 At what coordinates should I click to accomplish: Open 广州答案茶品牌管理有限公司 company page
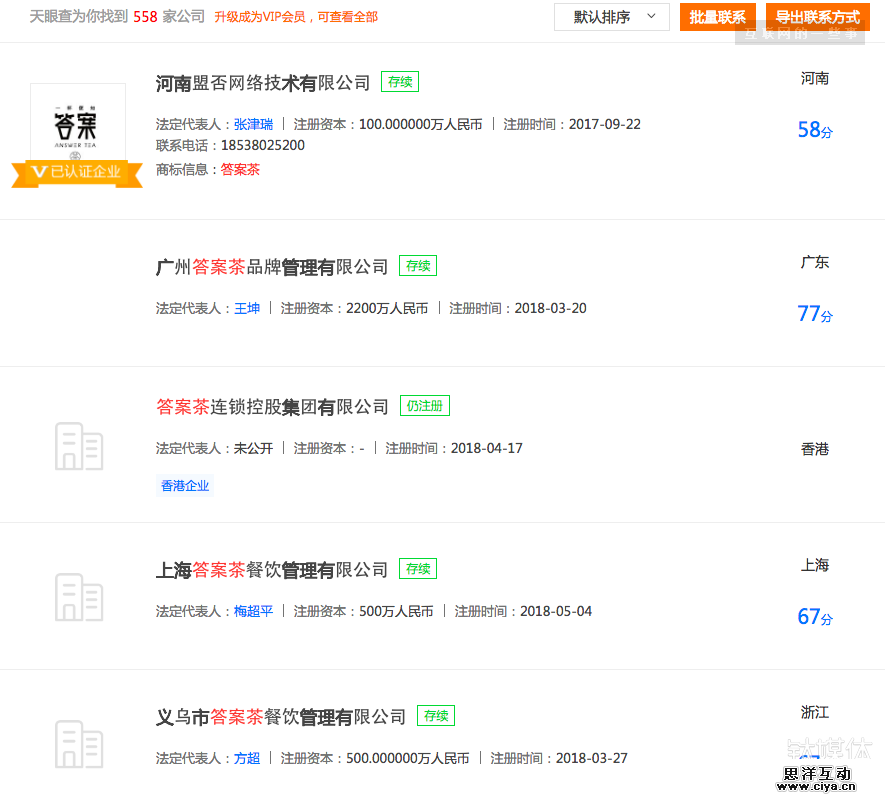coord(272,267)
